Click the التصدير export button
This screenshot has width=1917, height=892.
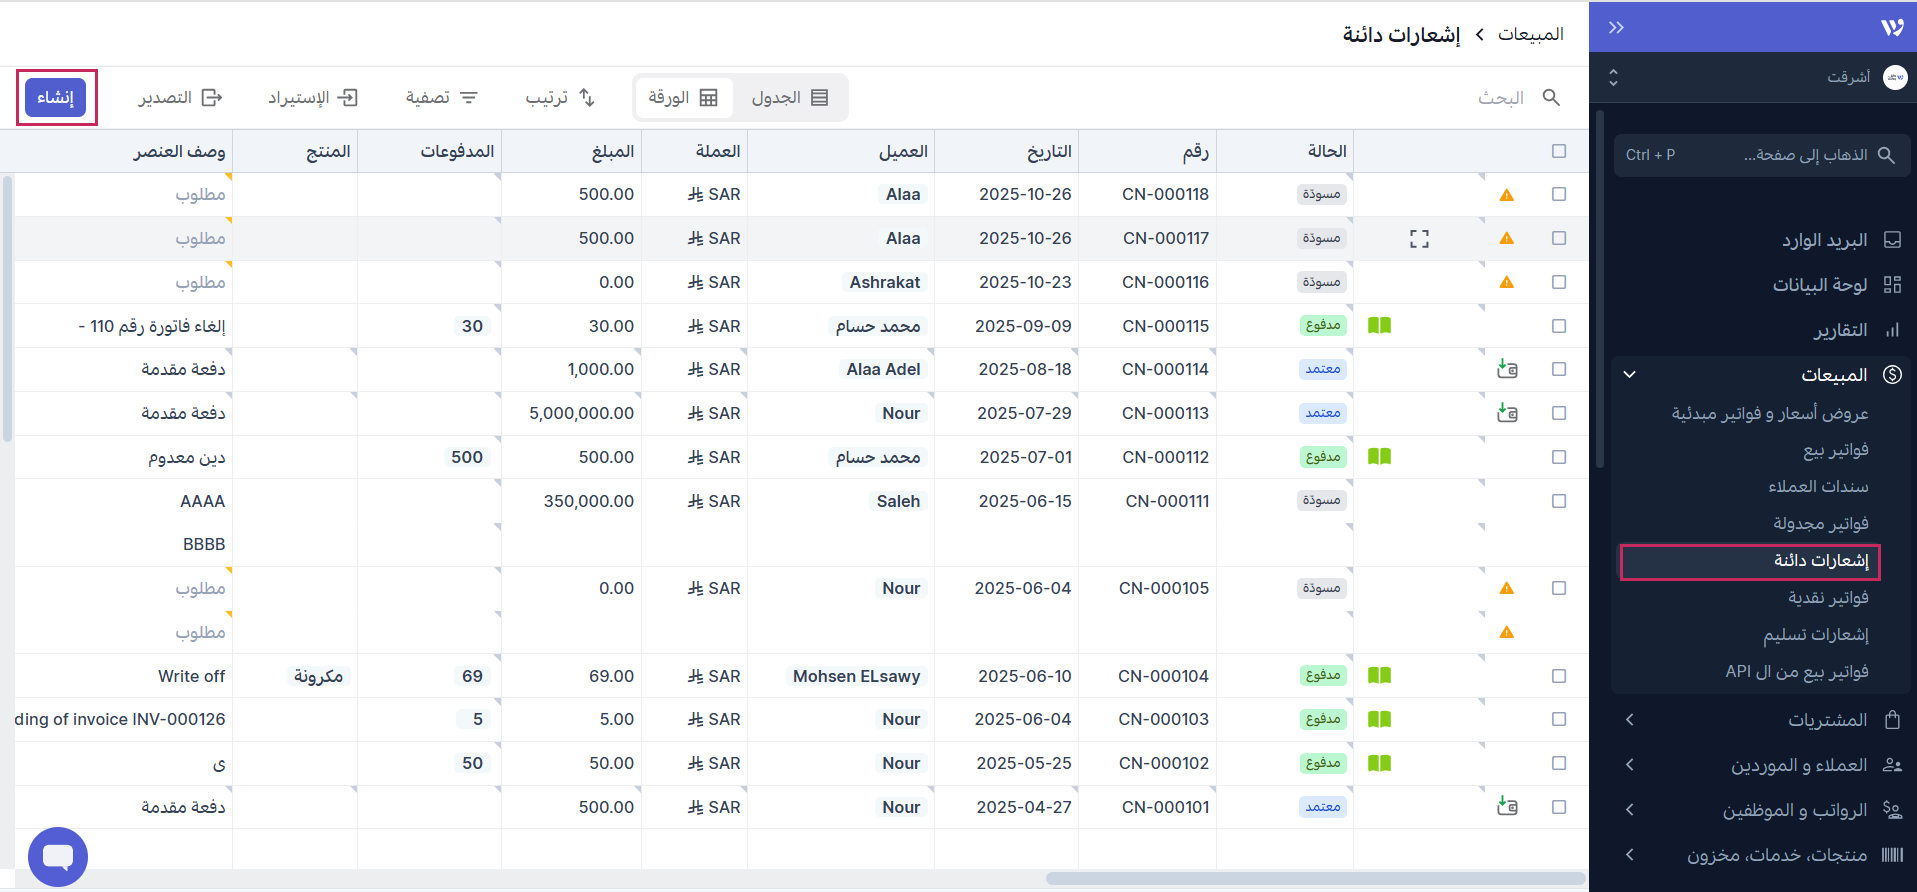(180, 98)
